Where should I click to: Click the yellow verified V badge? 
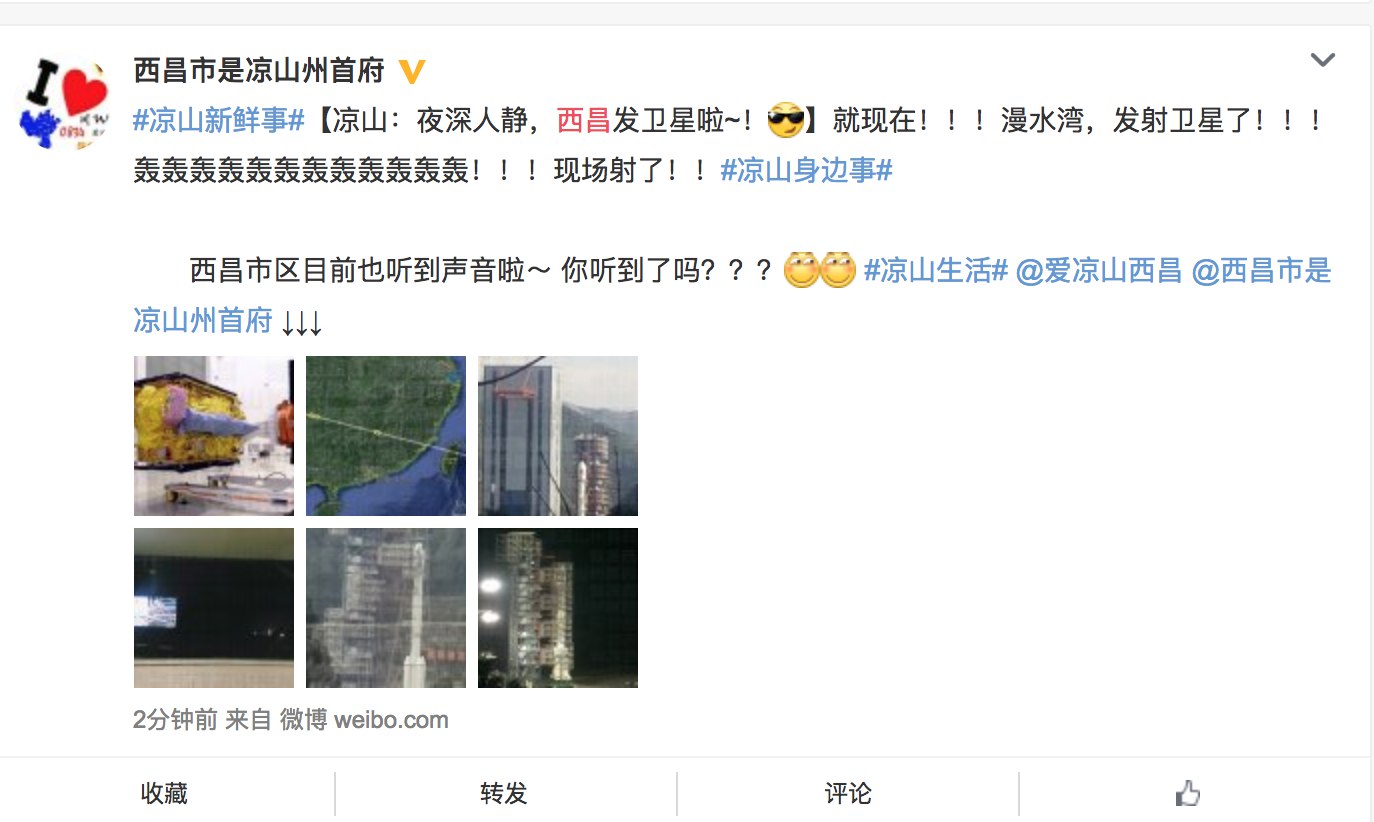click(x=412, y=72)
